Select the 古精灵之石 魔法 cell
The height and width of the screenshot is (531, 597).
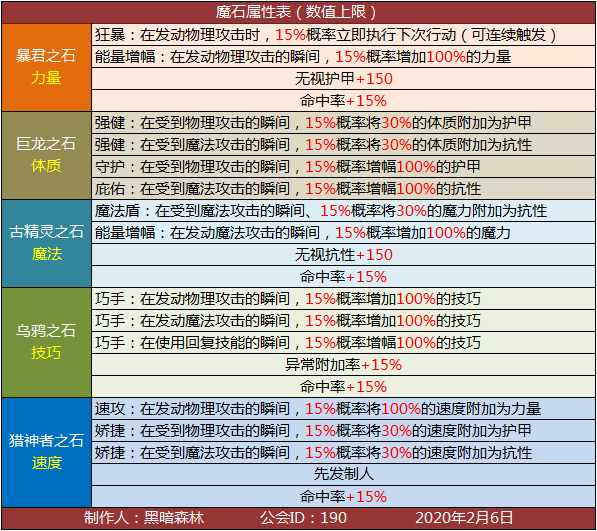coord(46,243)
